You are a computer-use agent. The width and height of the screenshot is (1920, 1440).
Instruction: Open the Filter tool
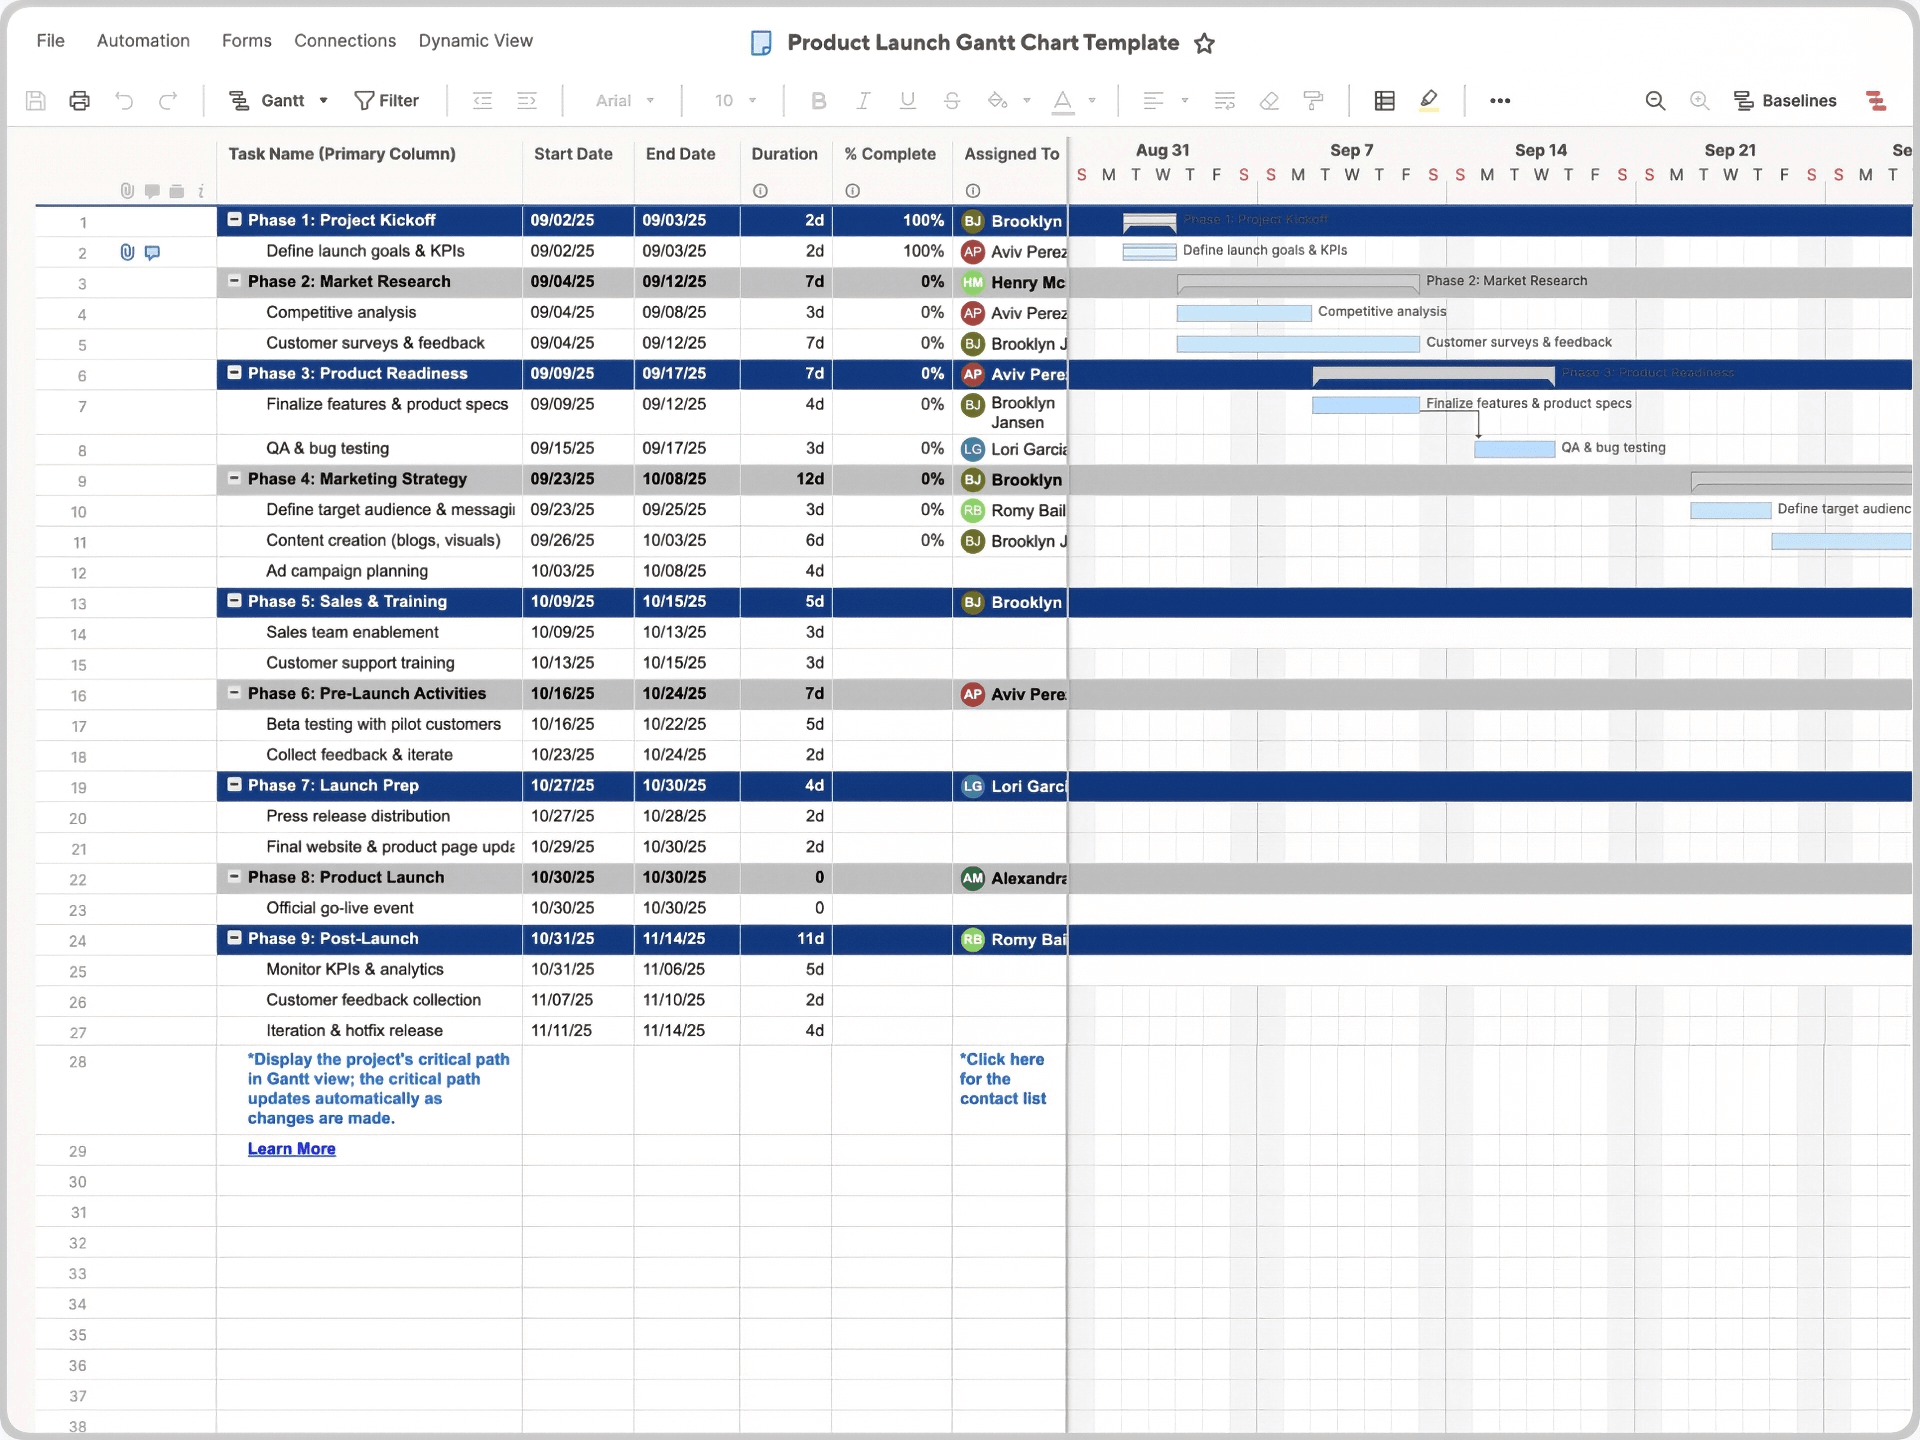point(387,100)
